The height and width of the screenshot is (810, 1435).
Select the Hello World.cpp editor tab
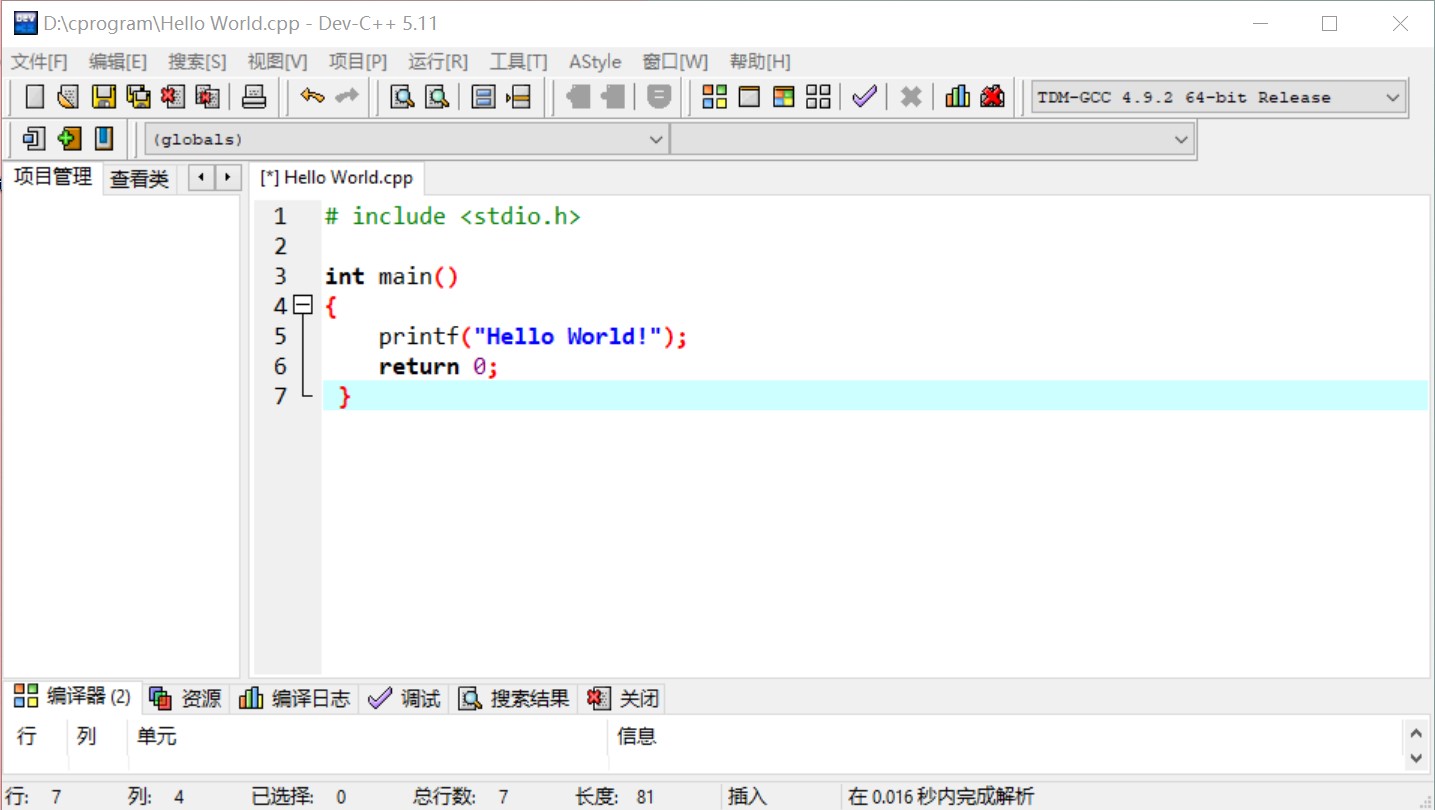pos(337,177)
